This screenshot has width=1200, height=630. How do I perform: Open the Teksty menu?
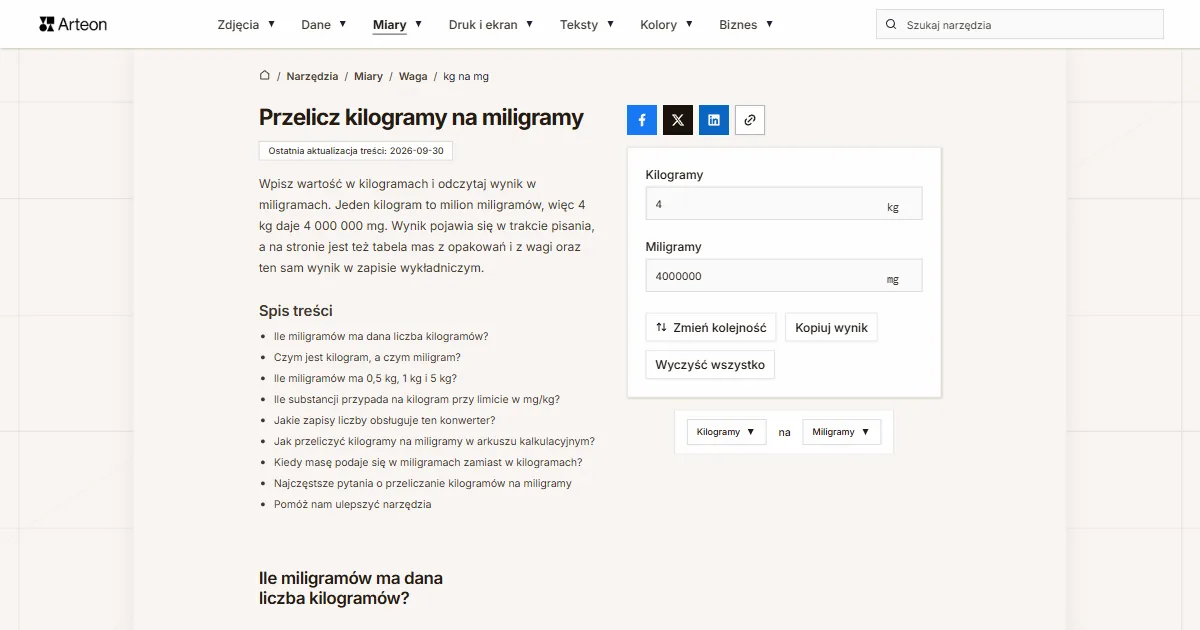pyautogui.click(x=587, y=24)
